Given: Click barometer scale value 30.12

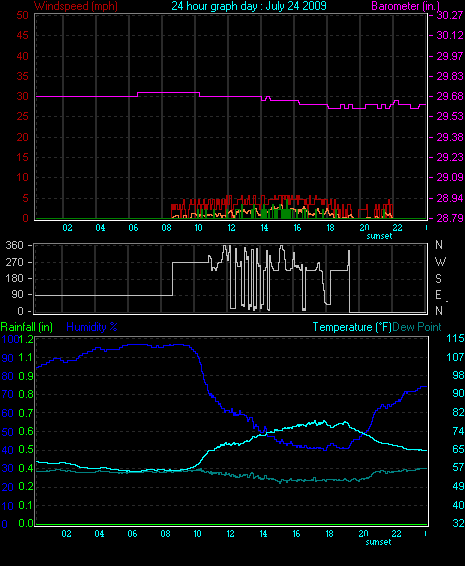Looking at the screenshot, I should click(x=450, y=35).
